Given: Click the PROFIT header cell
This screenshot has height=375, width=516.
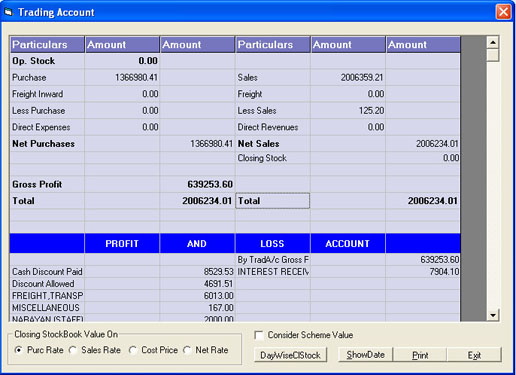Looking at the screenshot, I should (122, 243).
